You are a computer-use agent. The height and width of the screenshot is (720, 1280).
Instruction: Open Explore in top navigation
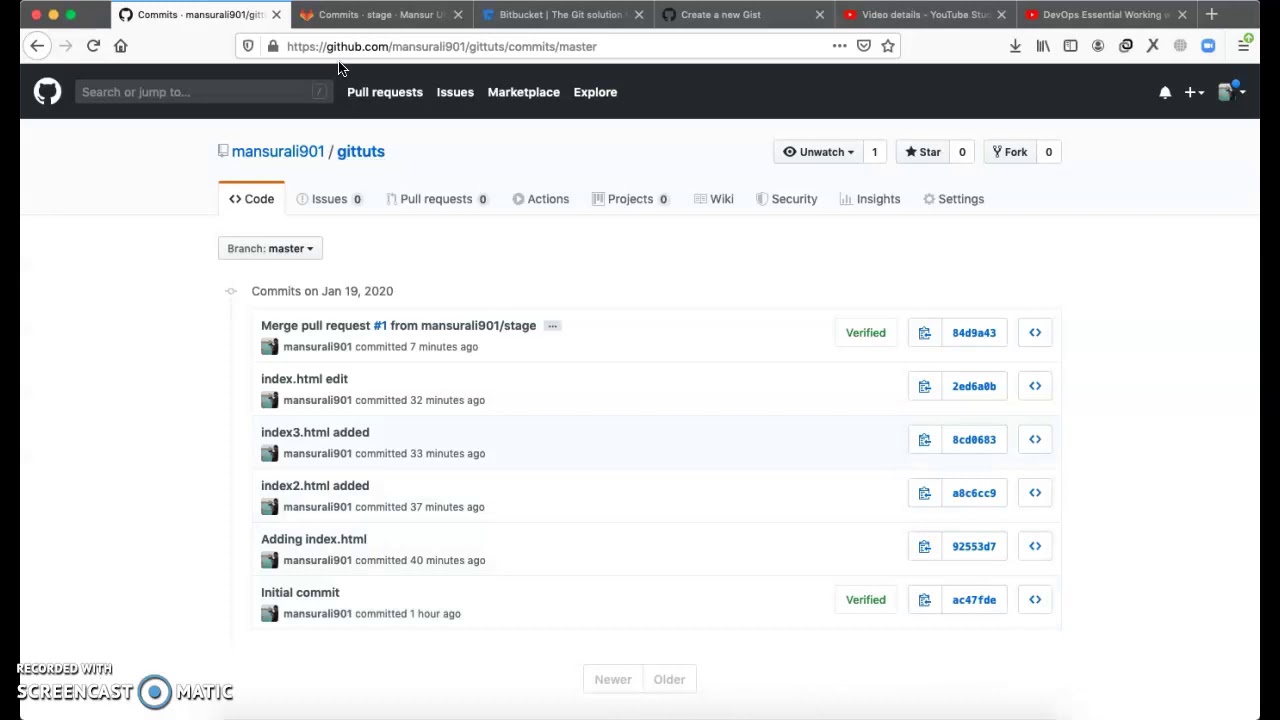pos(595,92)
